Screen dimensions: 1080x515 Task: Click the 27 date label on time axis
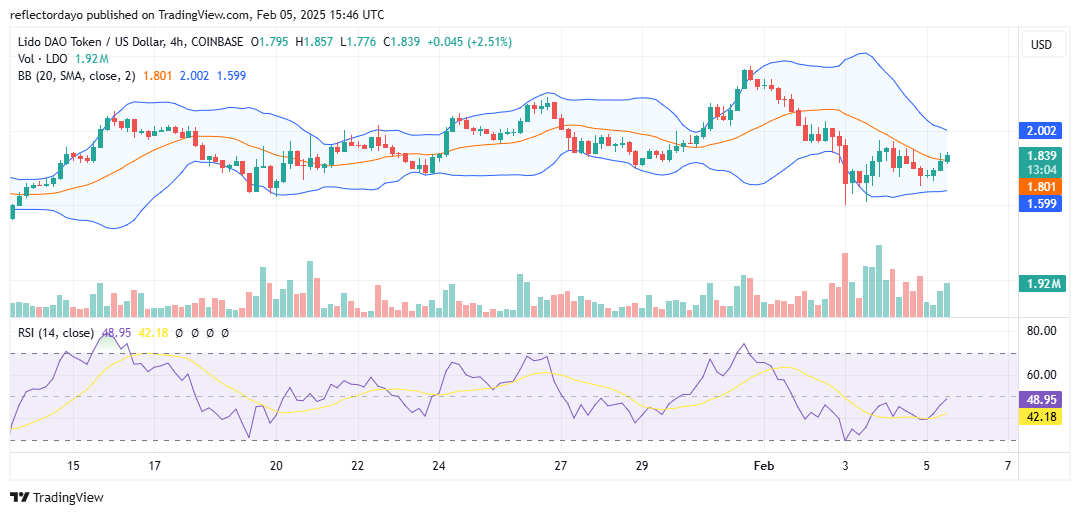(560, 465)
